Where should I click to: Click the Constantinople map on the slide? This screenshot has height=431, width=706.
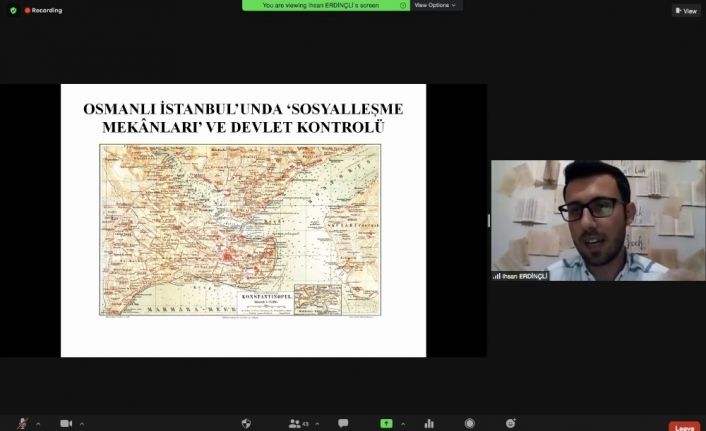(240, 230)
